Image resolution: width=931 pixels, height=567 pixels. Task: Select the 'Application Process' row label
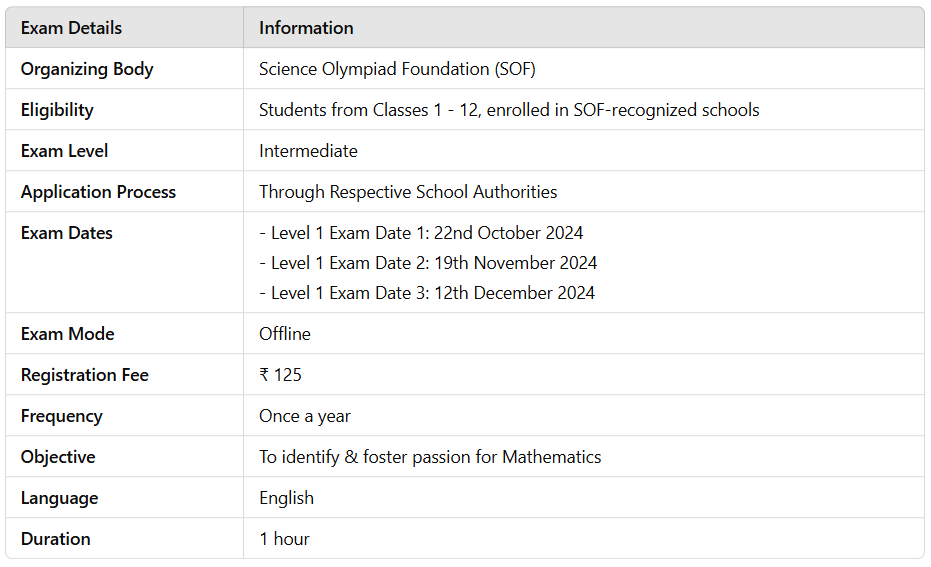coord(98,192)
